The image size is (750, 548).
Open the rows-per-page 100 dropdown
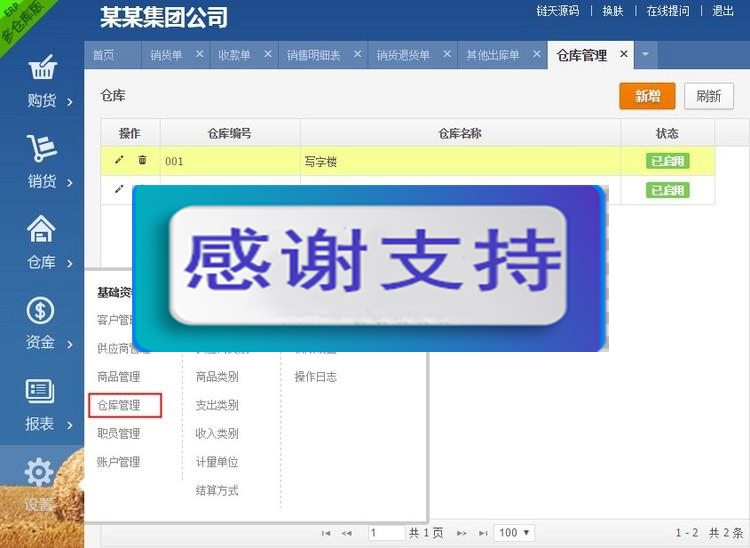point(514,533)
